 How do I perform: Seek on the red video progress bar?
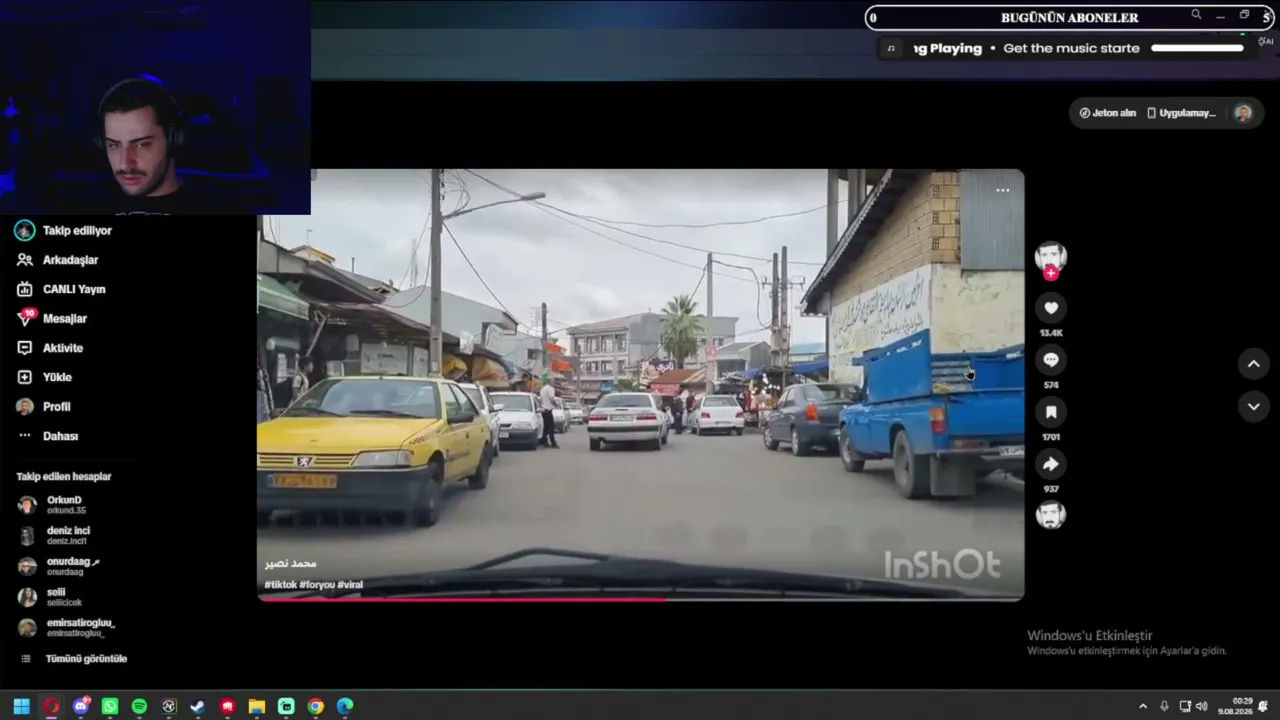coord(640,599)
